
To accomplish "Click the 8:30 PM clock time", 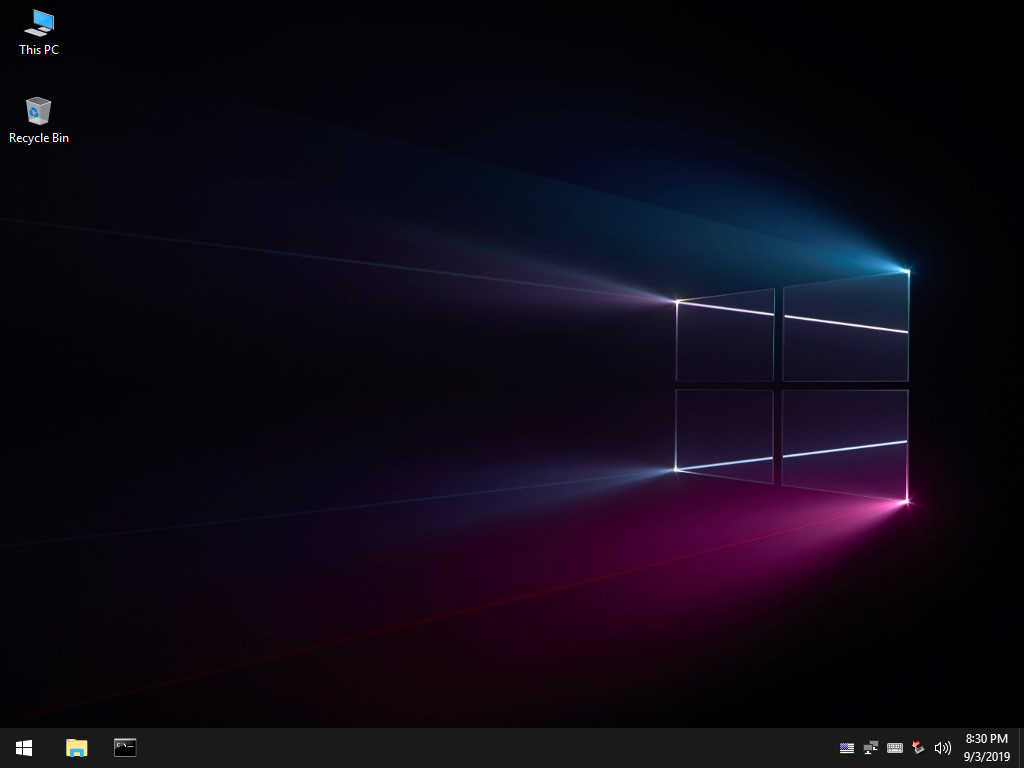I will 986,739.
